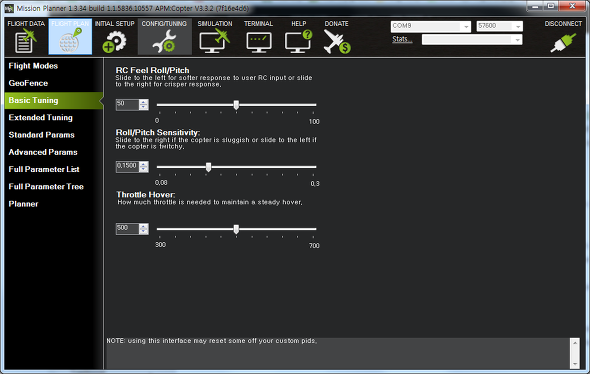Click the RC Feel Roll/Pitch heading
This screenshot has height=374, width=590.
tap(152, 70)
